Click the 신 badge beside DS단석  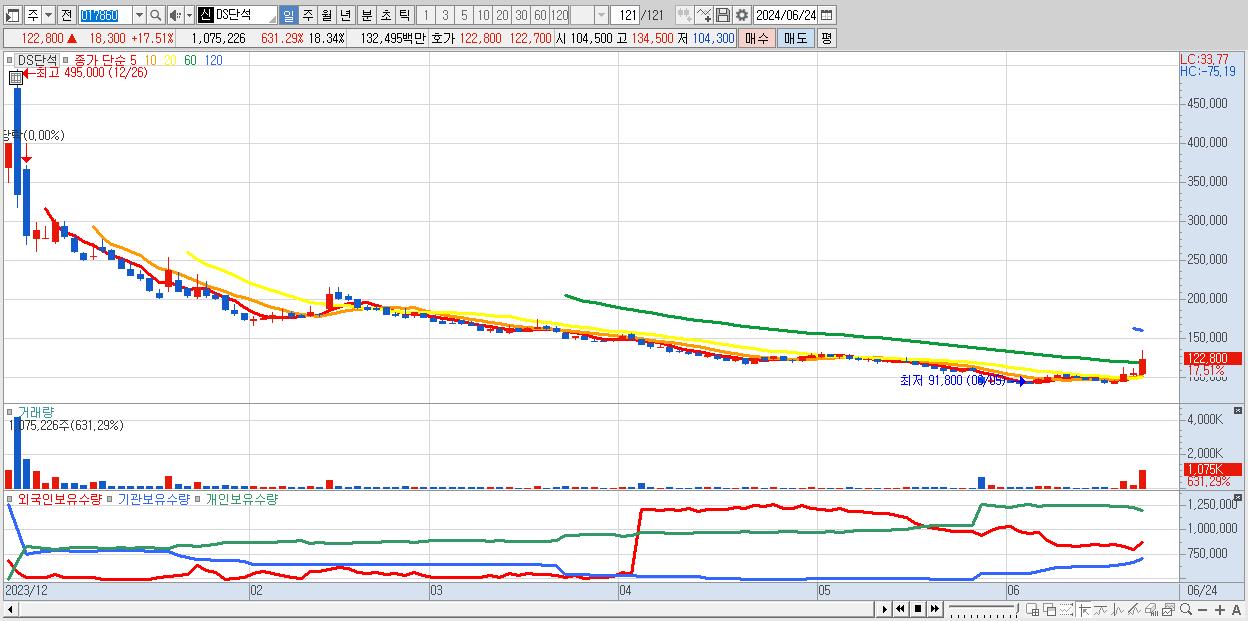[205, 15]
